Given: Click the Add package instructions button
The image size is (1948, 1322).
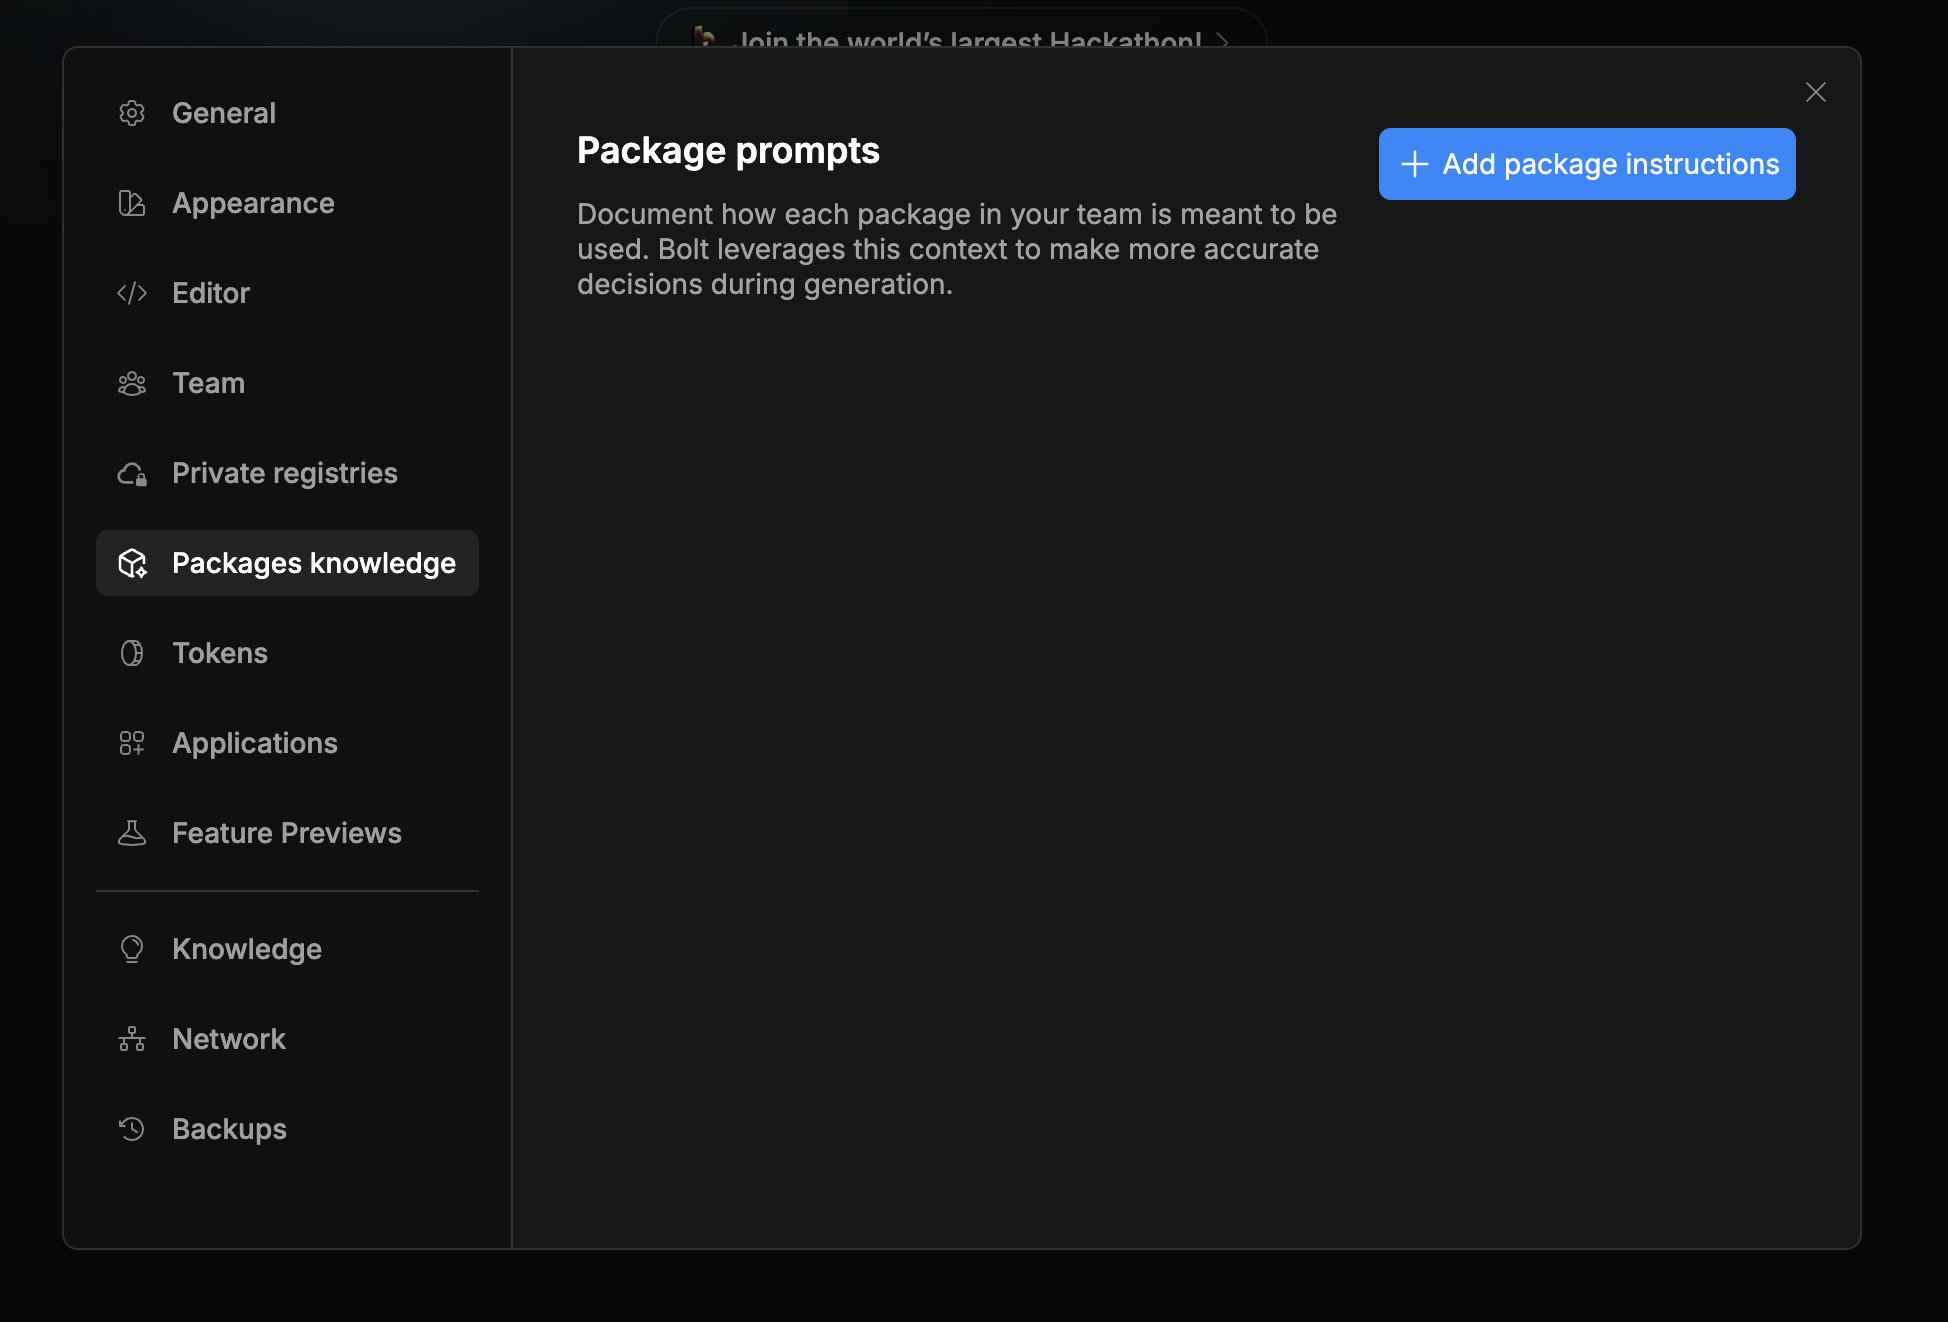Looking at the screenshot, I should click(1586, 164).
